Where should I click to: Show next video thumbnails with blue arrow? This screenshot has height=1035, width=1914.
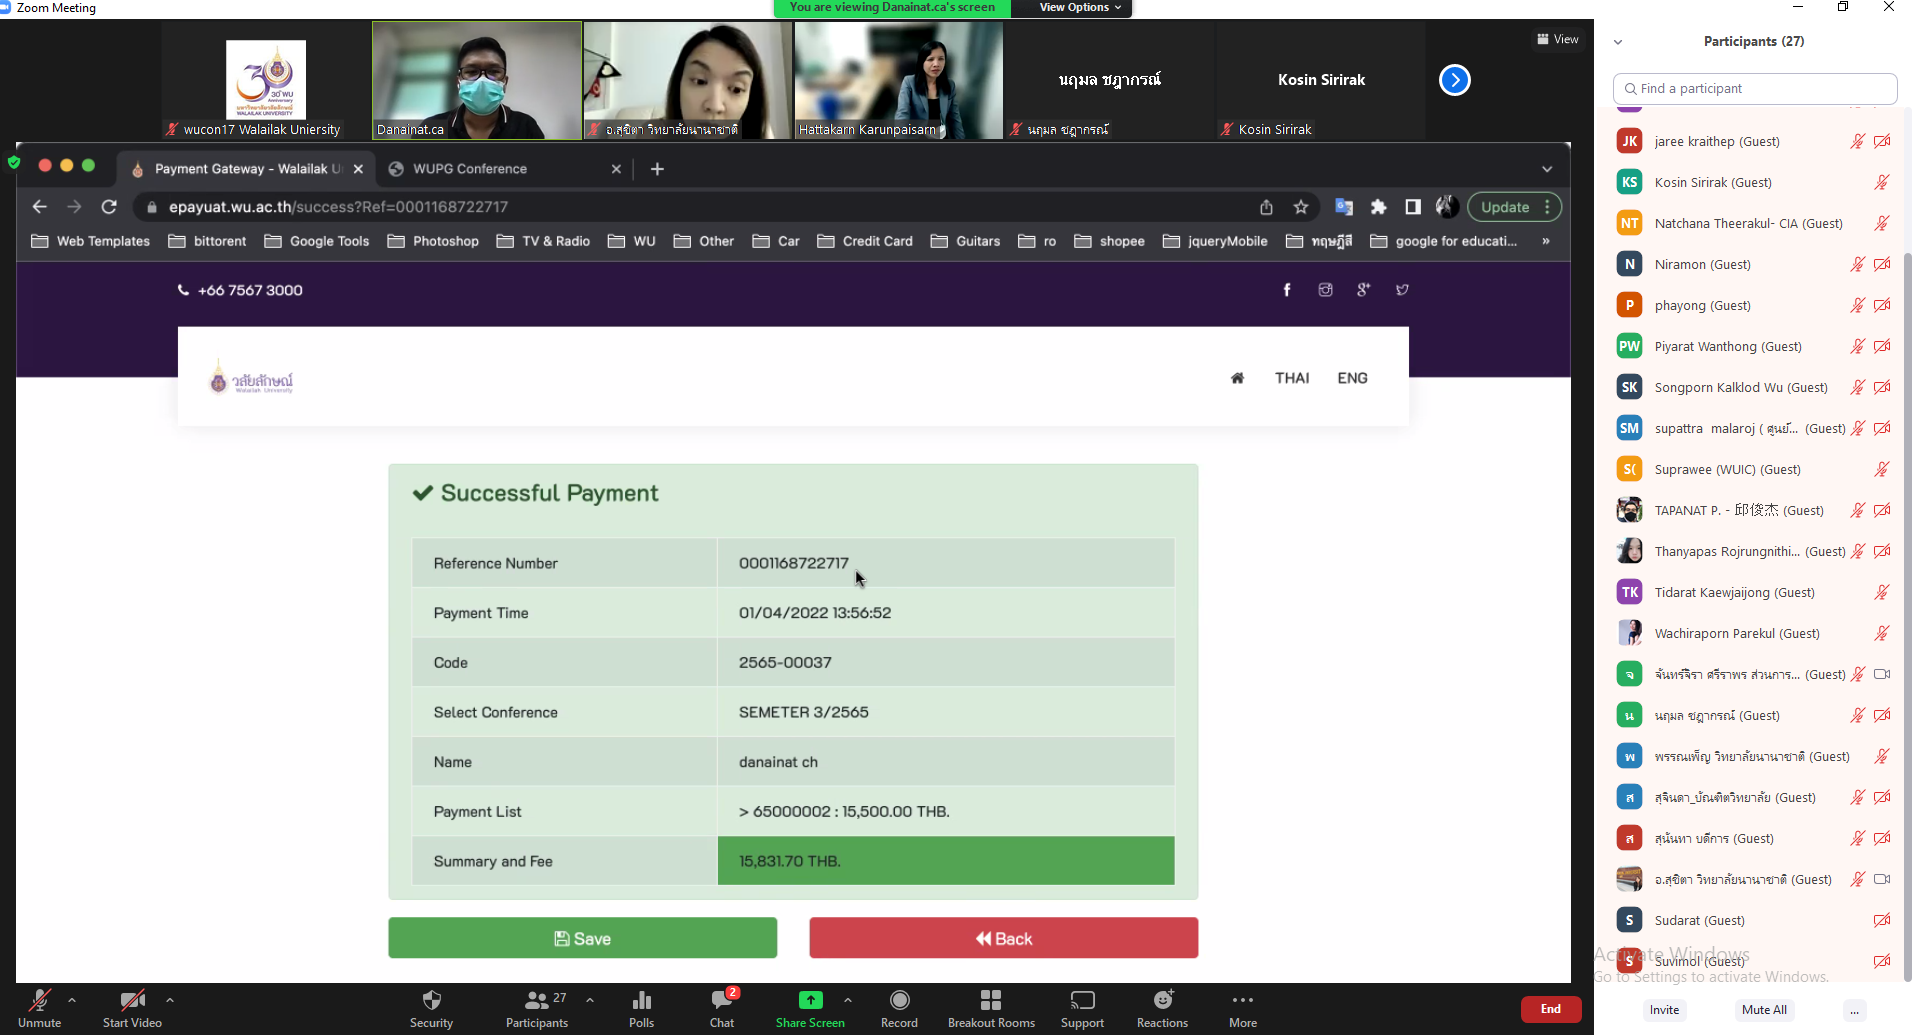click(1454, 80)
